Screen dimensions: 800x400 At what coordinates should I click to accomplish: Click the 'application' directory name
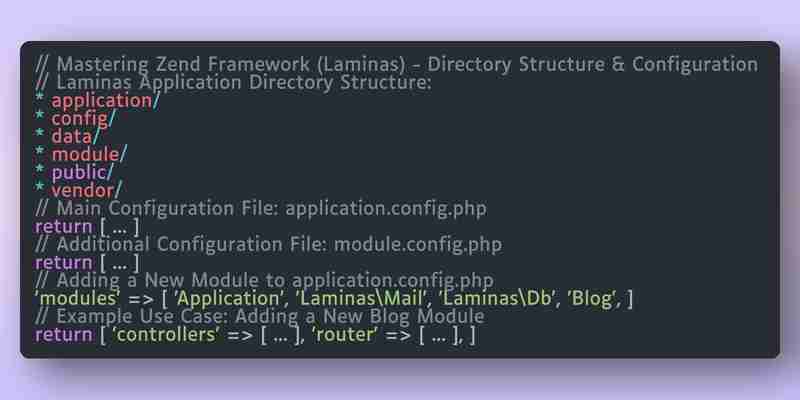tap(102, 101)
